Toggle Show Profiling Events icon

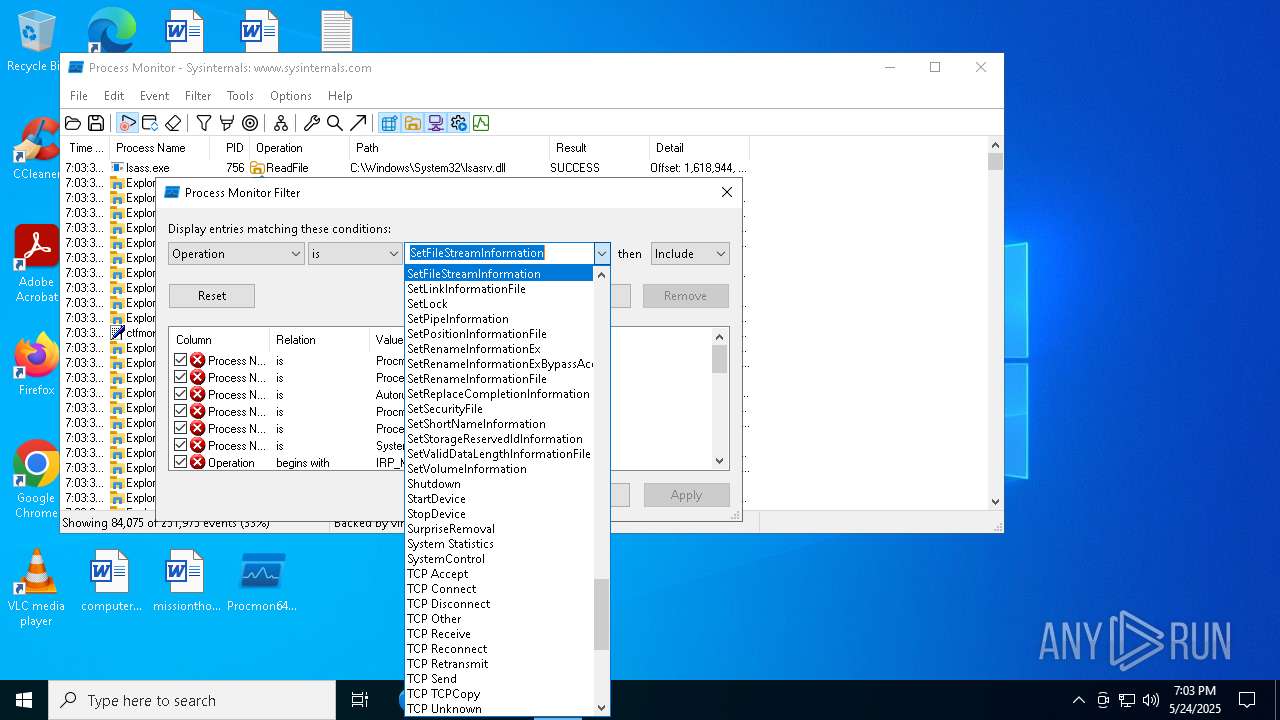[x=481, y=123]
